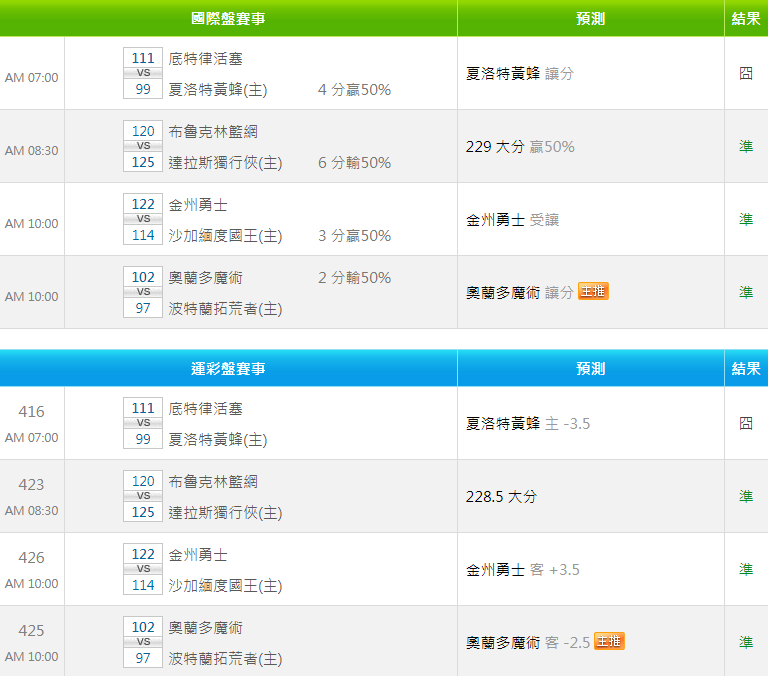Viewport: 768px width, 676px height.
Task: Open 沙加緬度國王(主) team in the 國際盤 table
Action: point(225,236)
